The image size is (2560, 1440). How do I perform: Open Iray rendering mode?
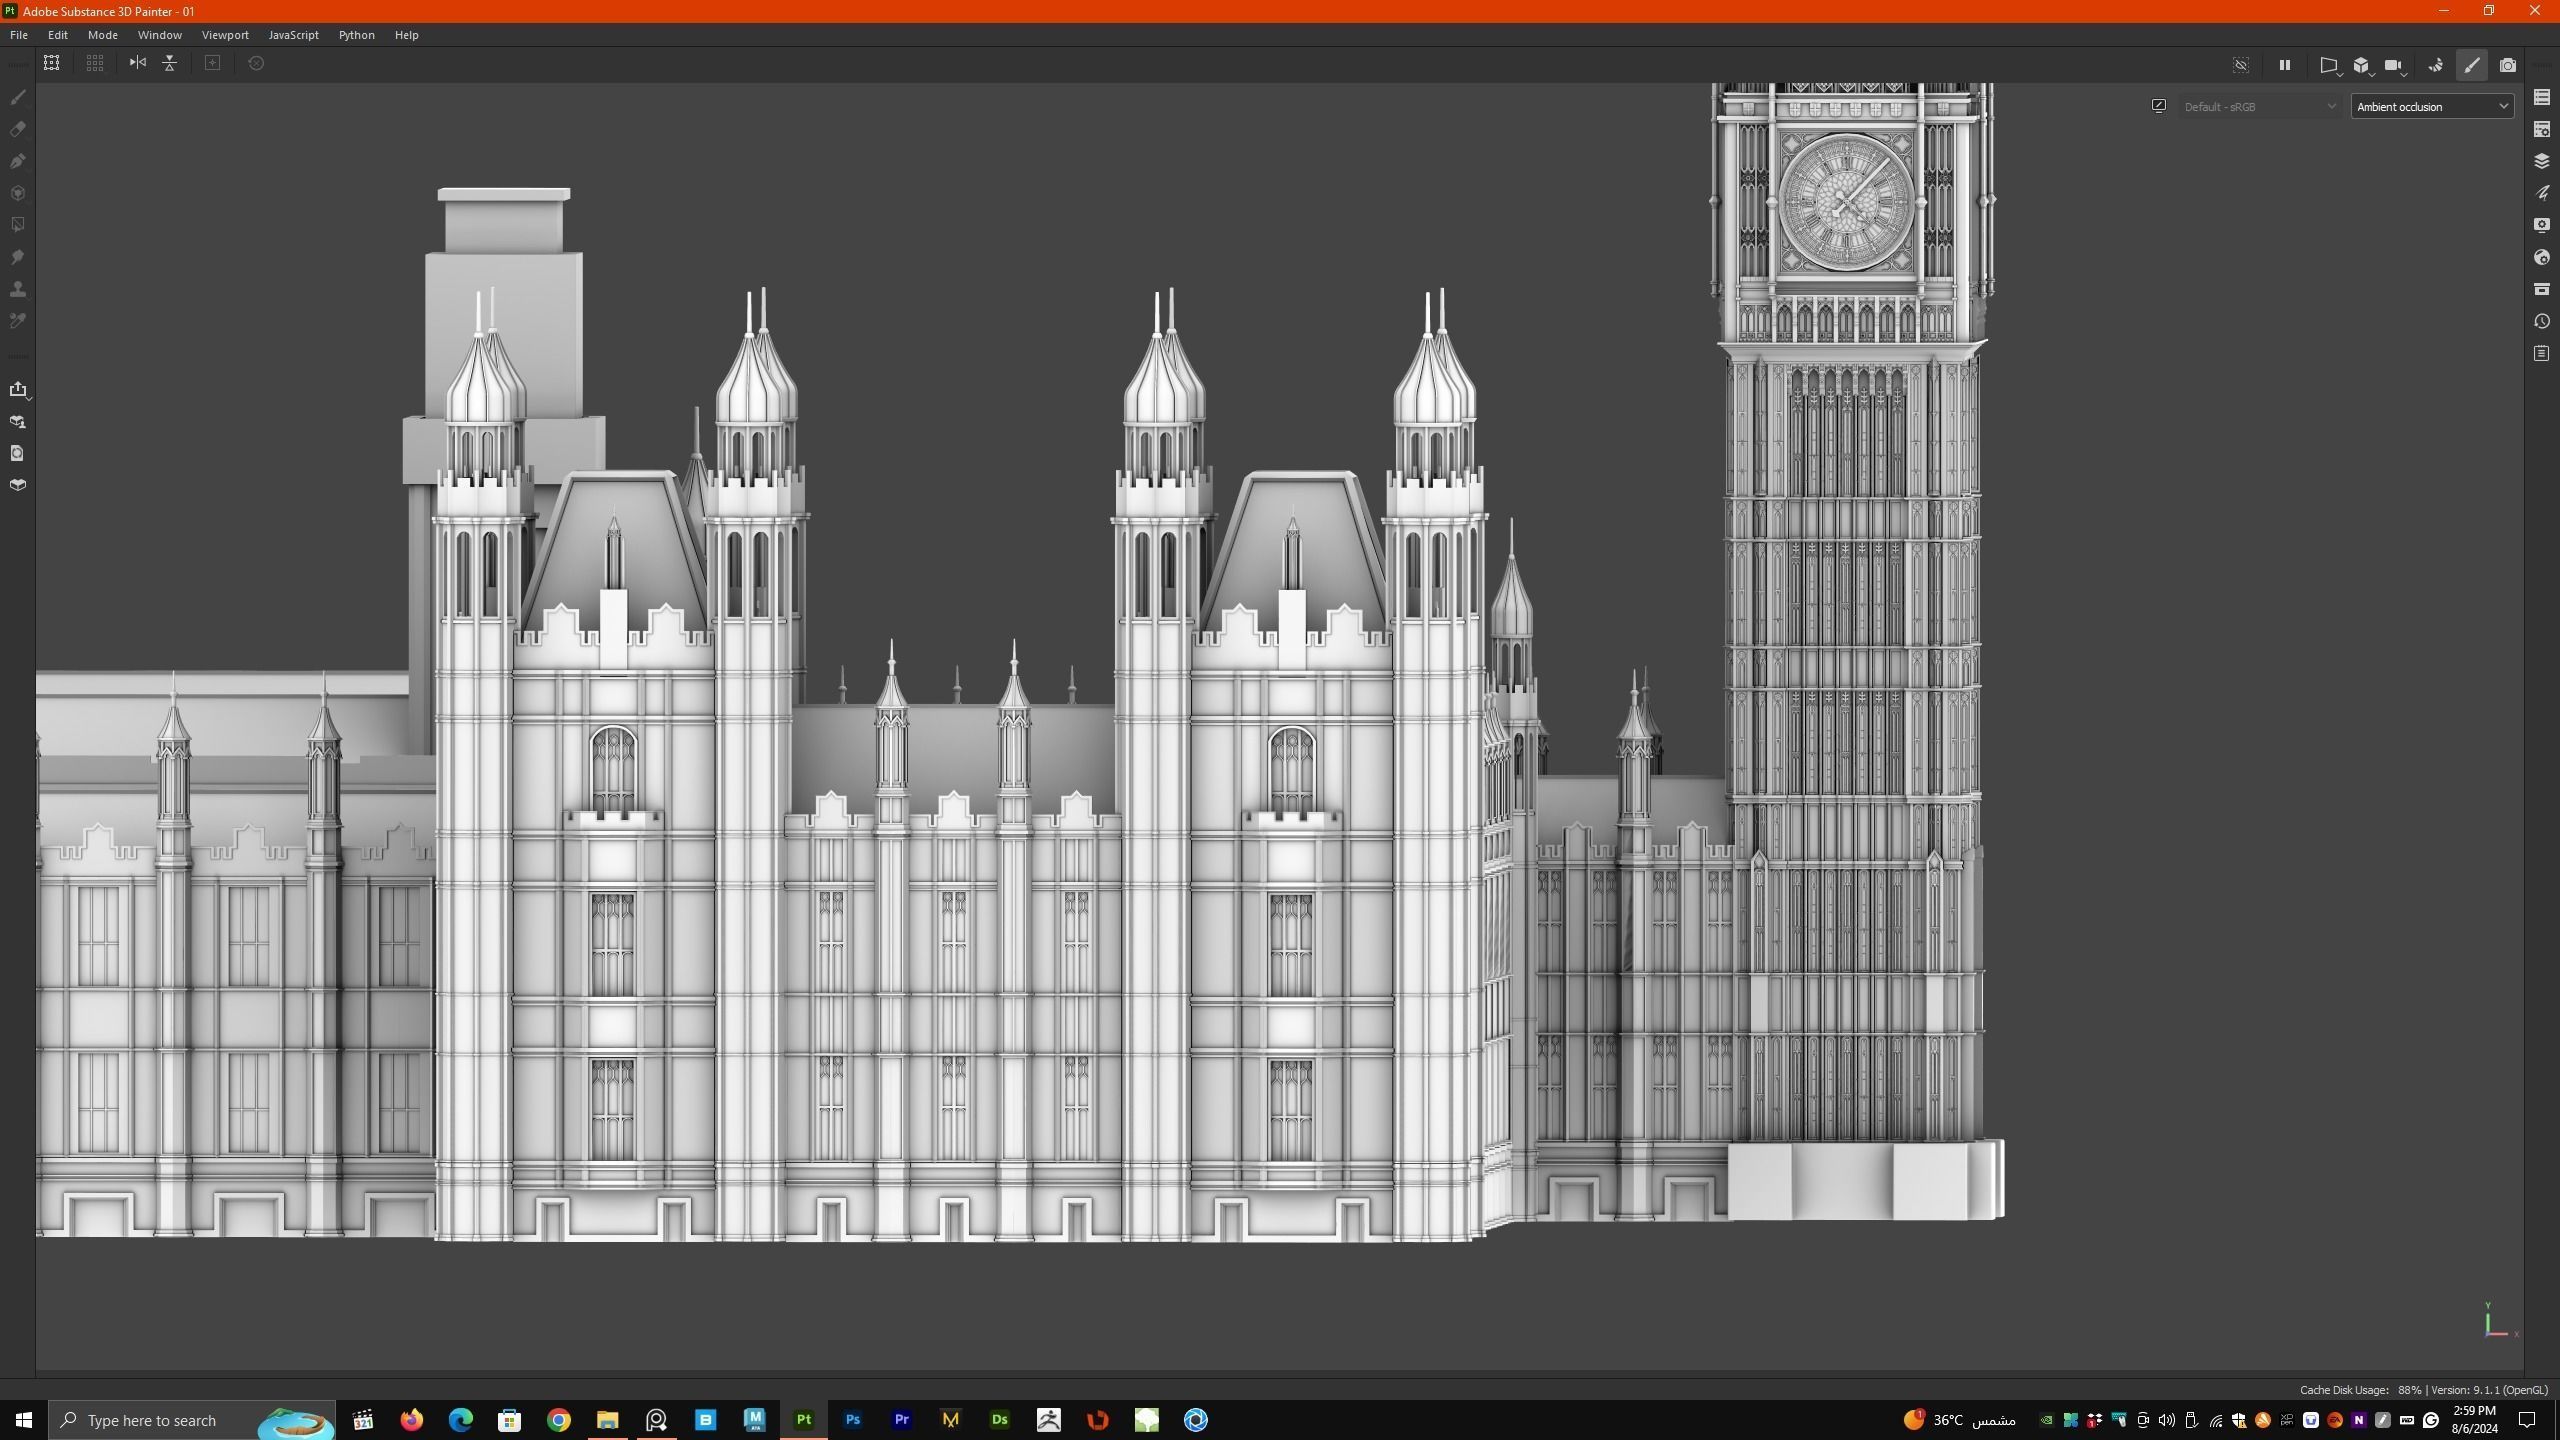[x=2435, y=65]
